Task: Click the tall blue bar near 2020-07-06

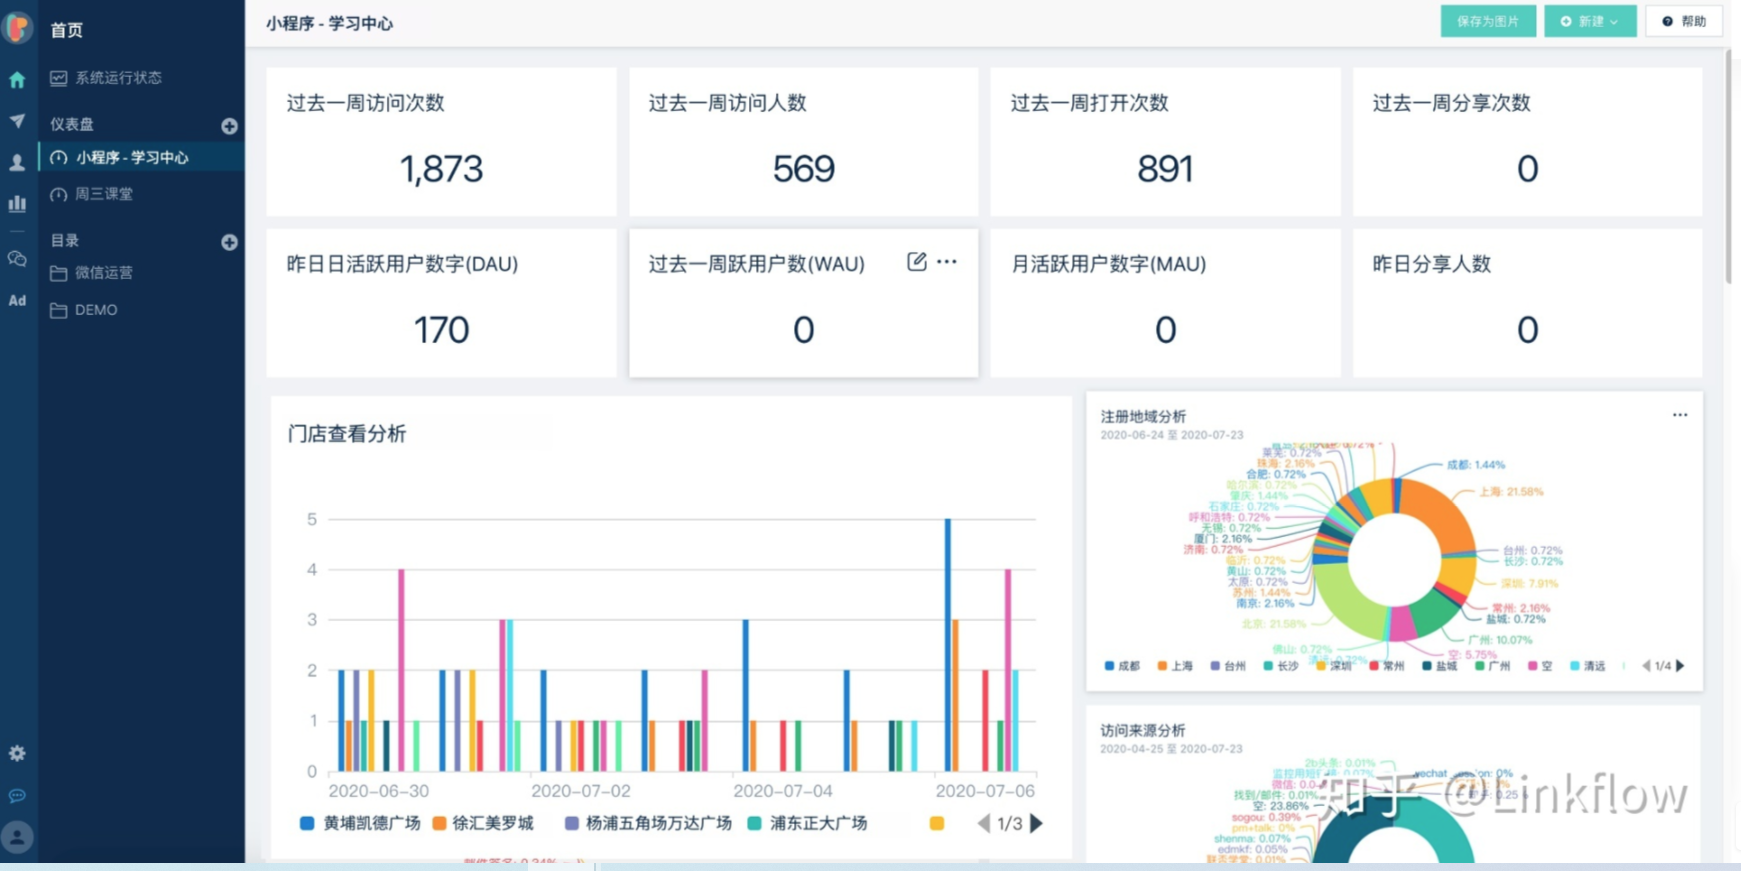Action: (x=948, y=645)
